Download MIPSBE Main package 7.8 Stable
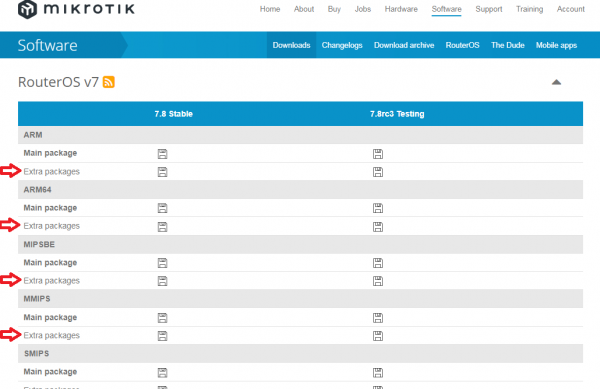This screenshot has height=389, width=600. (162, 263)
